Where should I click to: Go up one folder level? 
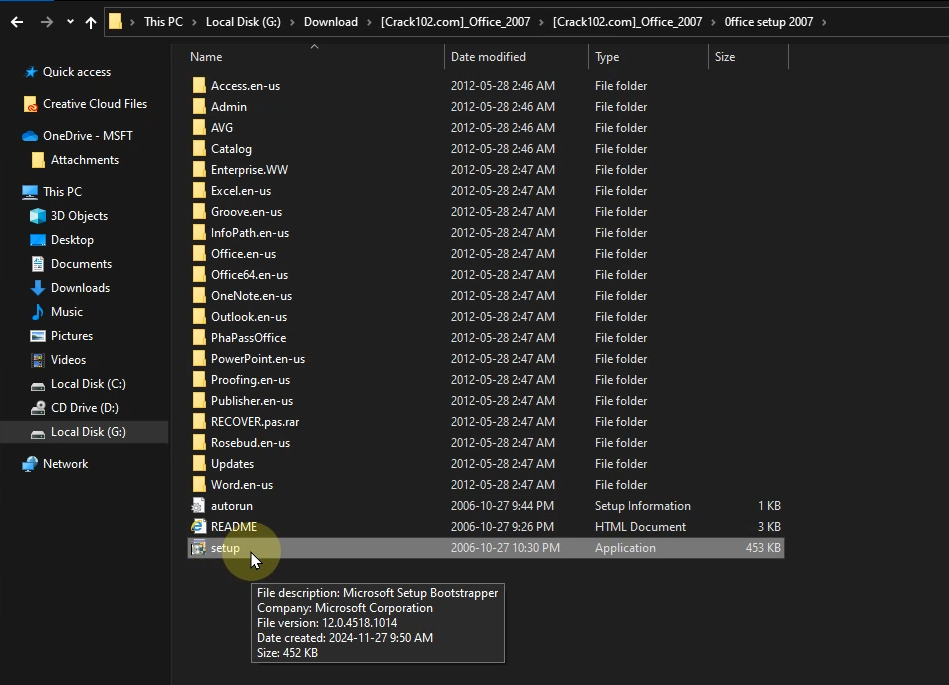coord(91,22)
